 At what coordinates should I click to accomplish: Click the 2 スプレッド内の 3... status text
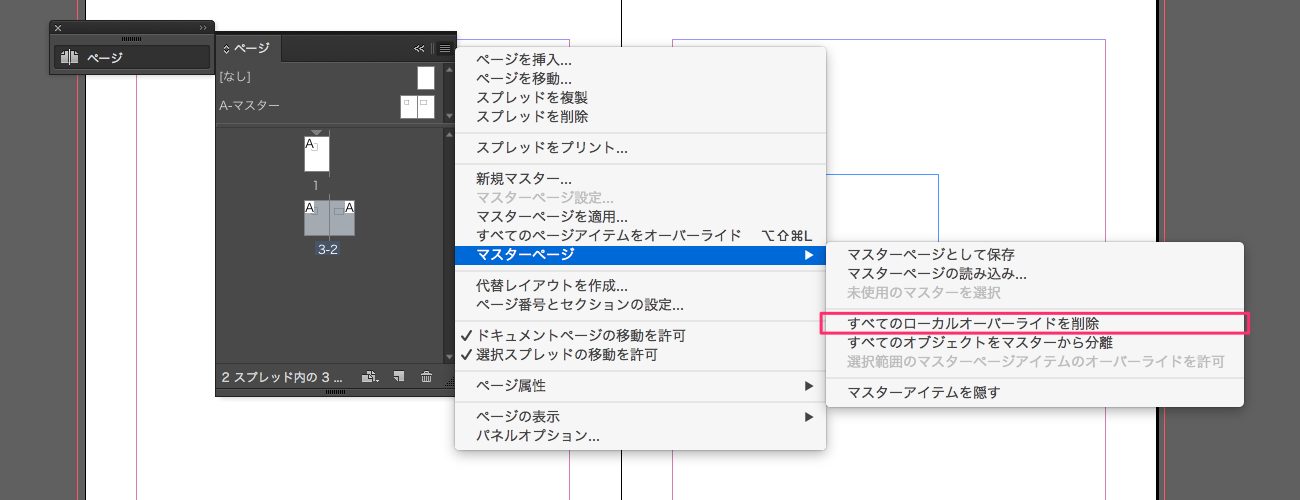(281, 378)
